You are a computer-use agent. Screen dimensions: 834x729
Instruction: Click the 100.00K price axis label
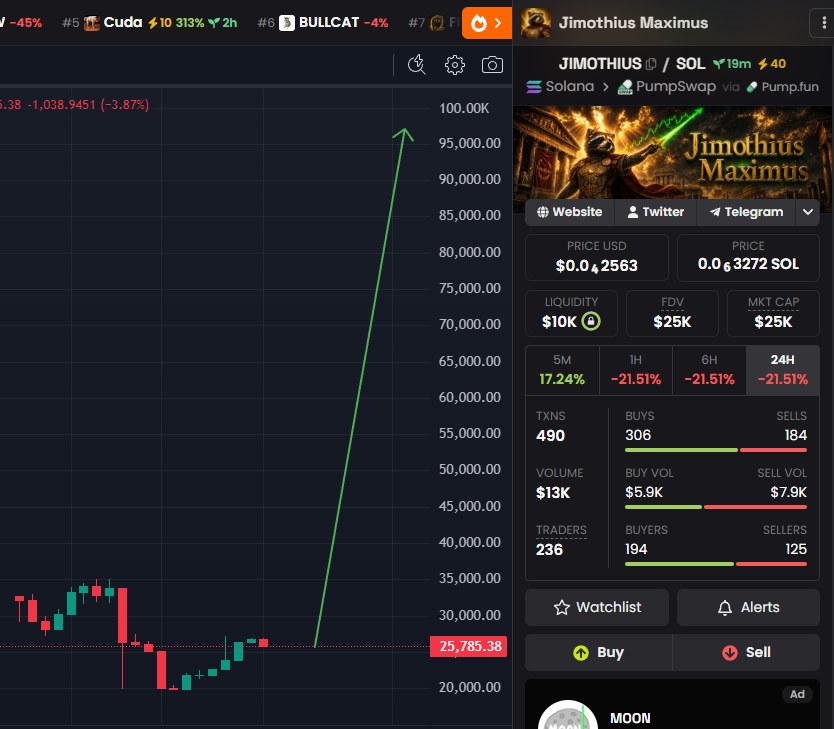pos(464,108)
